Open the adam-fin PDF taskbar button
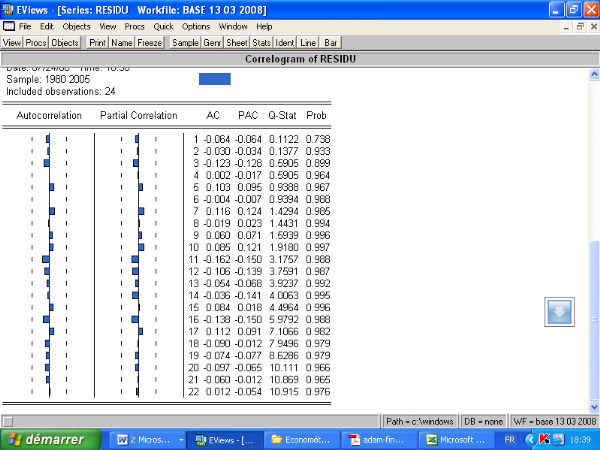600x450 pixels. [x=379, y=440]
